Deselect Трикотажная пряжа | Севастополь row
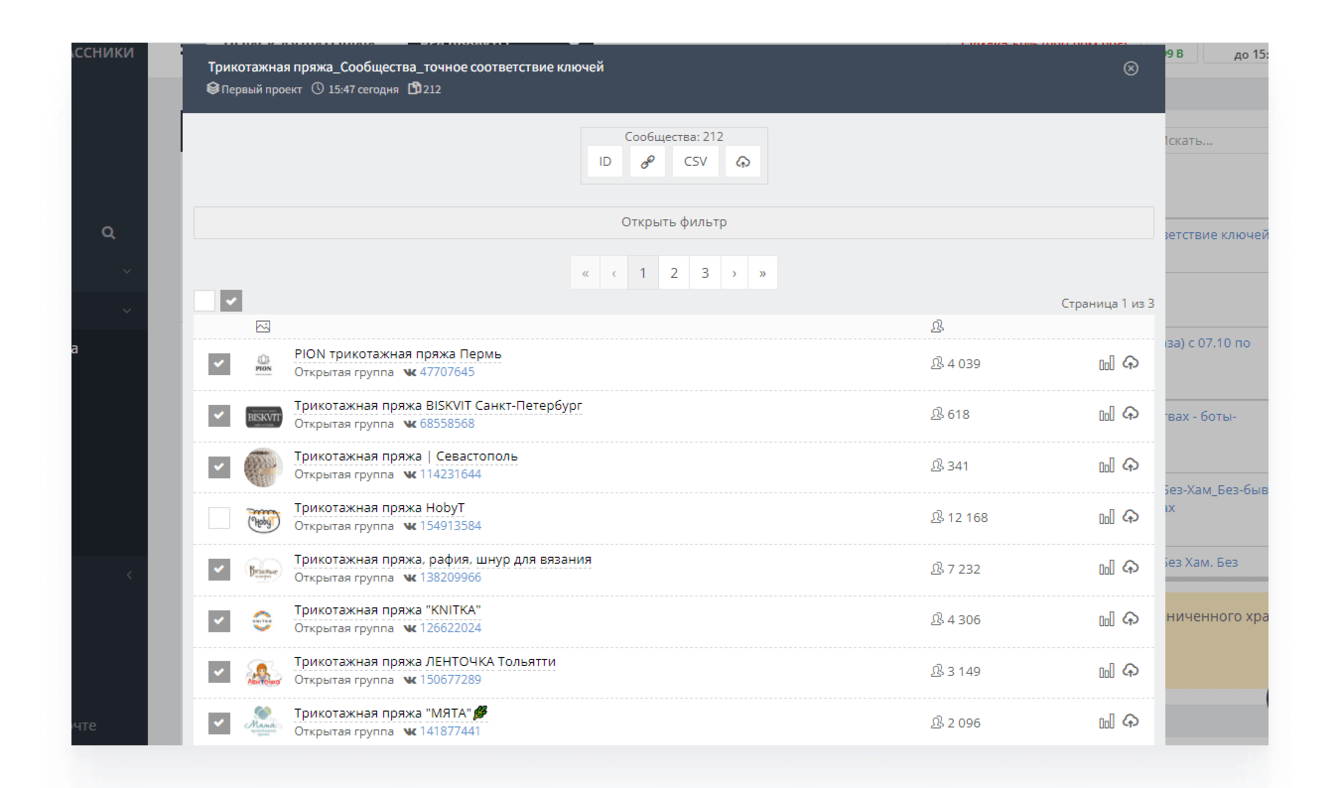The height and width of the screenshot is (788, 1340). tap(219, 467)
